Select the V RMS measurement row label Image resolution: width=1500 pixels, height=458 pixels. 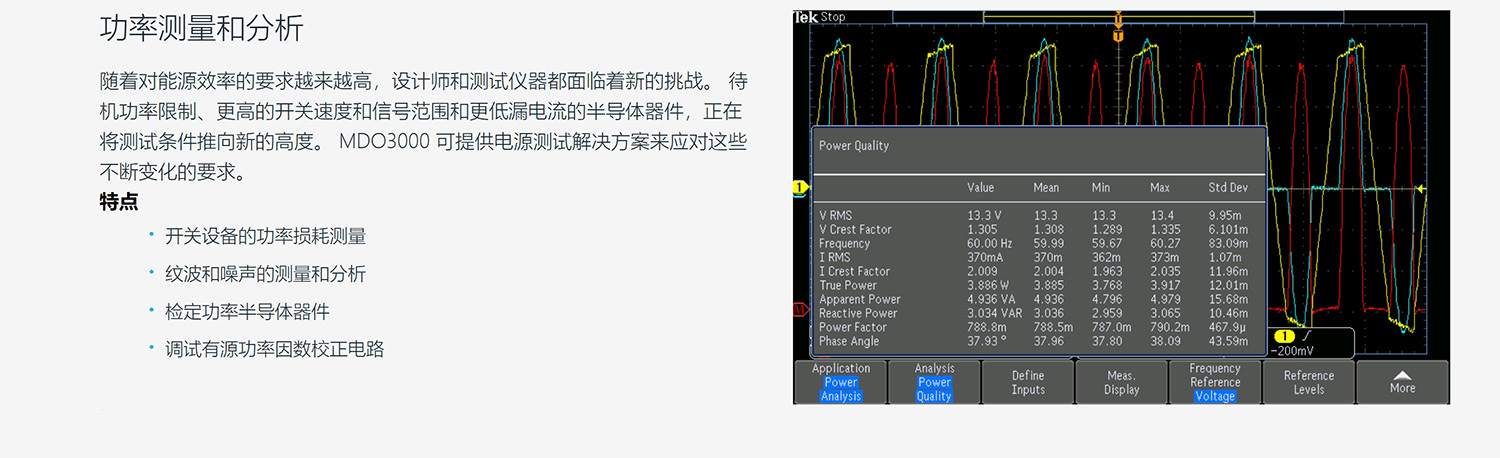[x=836, y=216]
